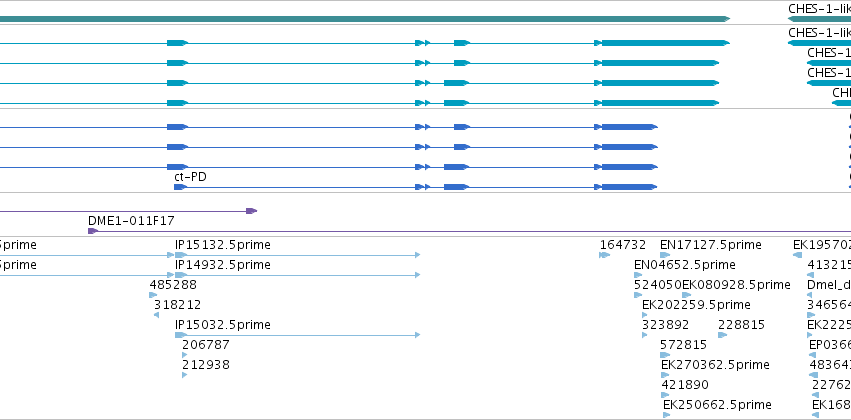Click the EK202259.5prime label
851x420 pixels.
[x=696, y=304]
